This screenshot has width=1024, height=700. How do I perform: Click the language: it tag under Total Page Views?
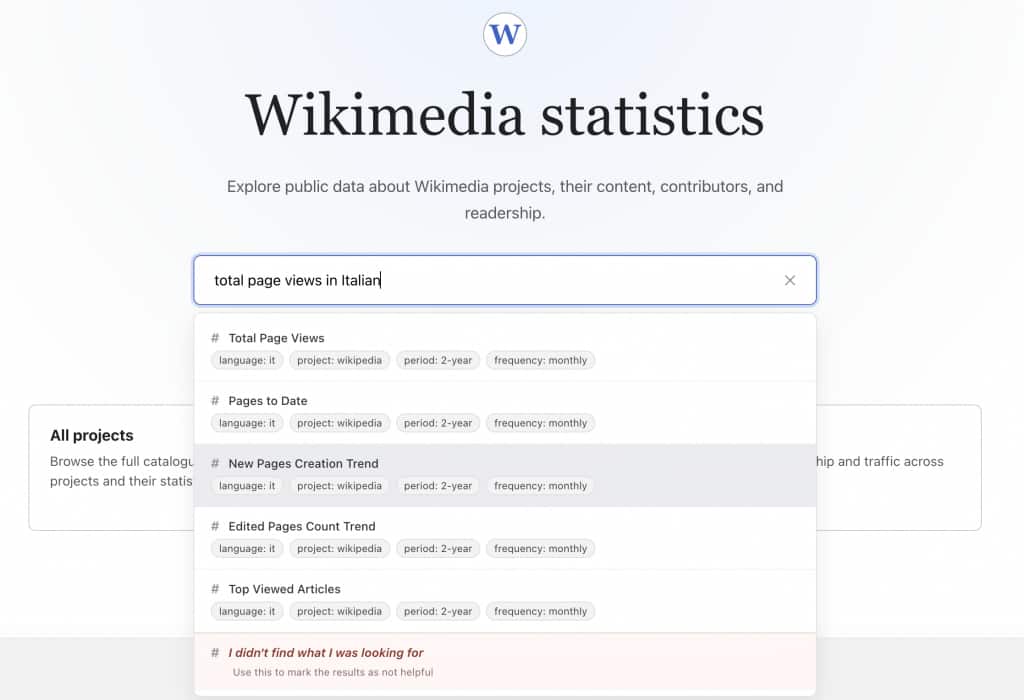(x=247, y=360)
